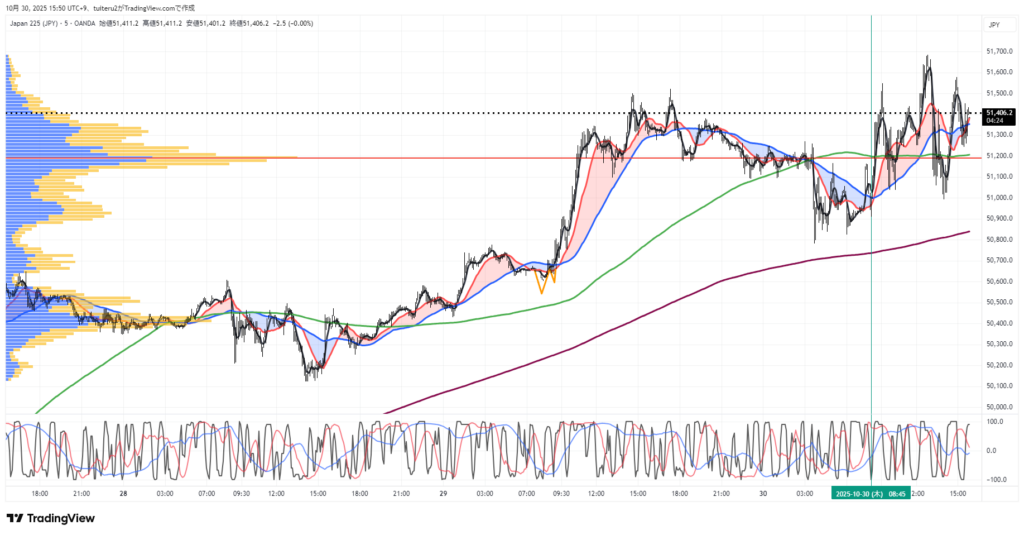Click the dotted current price line

pos(500,114)
